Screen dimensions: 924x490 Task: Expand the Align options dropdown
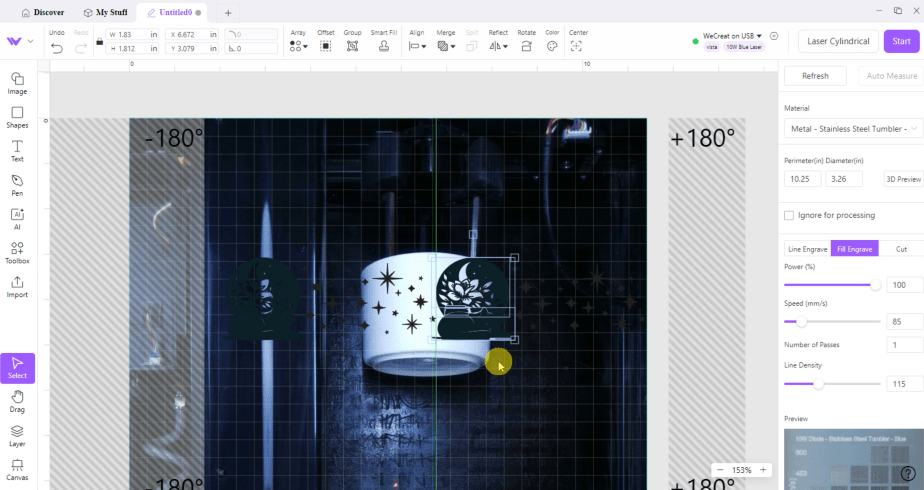pos(417,46)
